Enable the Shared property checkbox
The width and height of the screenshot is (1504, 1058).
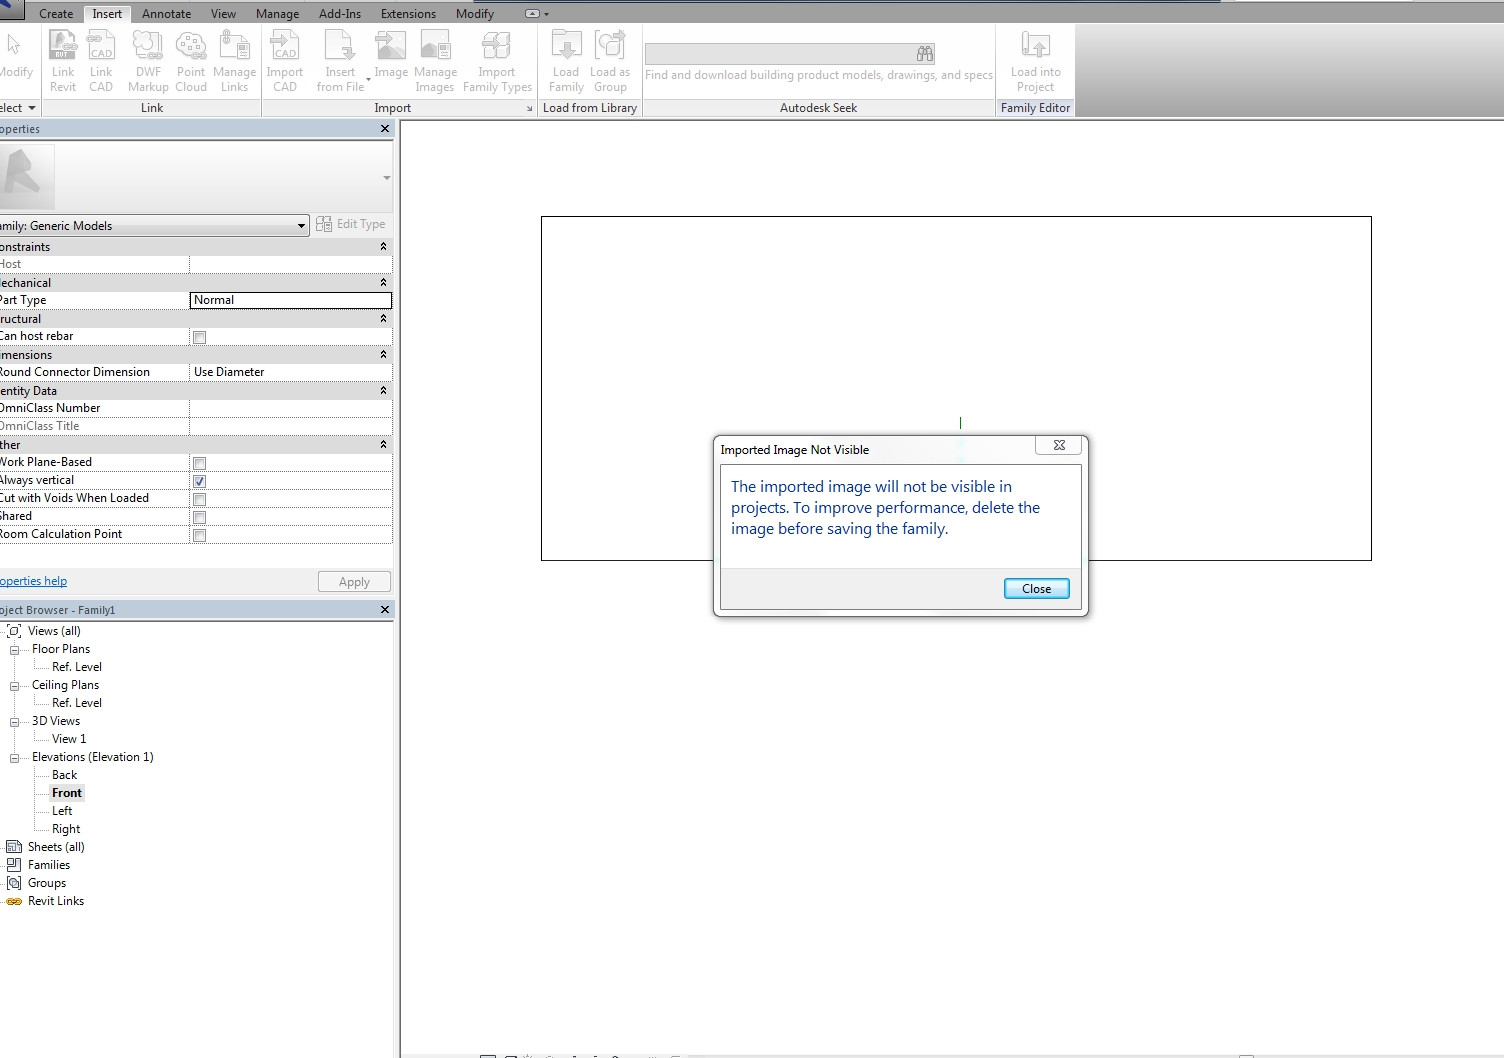pyautogui.click(x=199, y=517)
